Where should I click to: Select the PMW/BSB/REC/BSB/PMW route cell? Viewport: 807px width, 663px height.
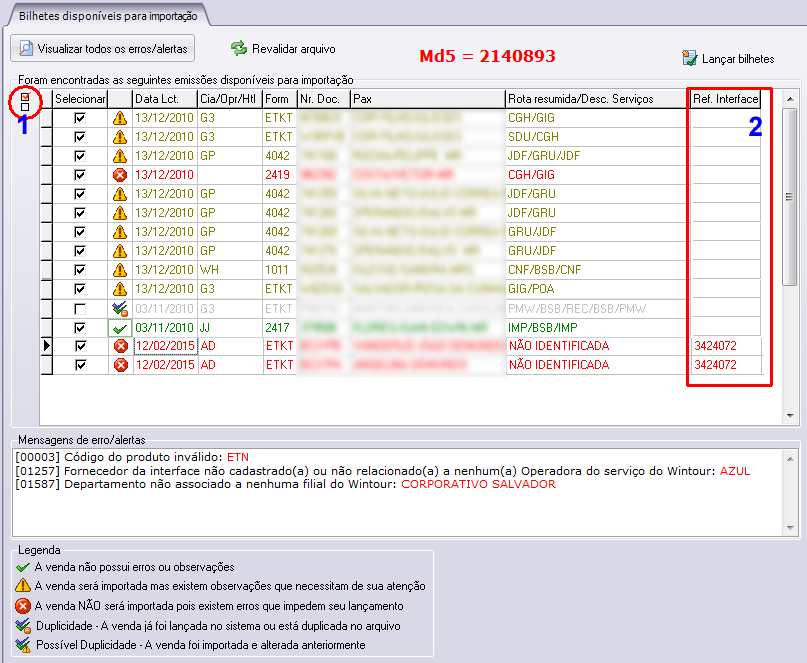click(598, 309)
